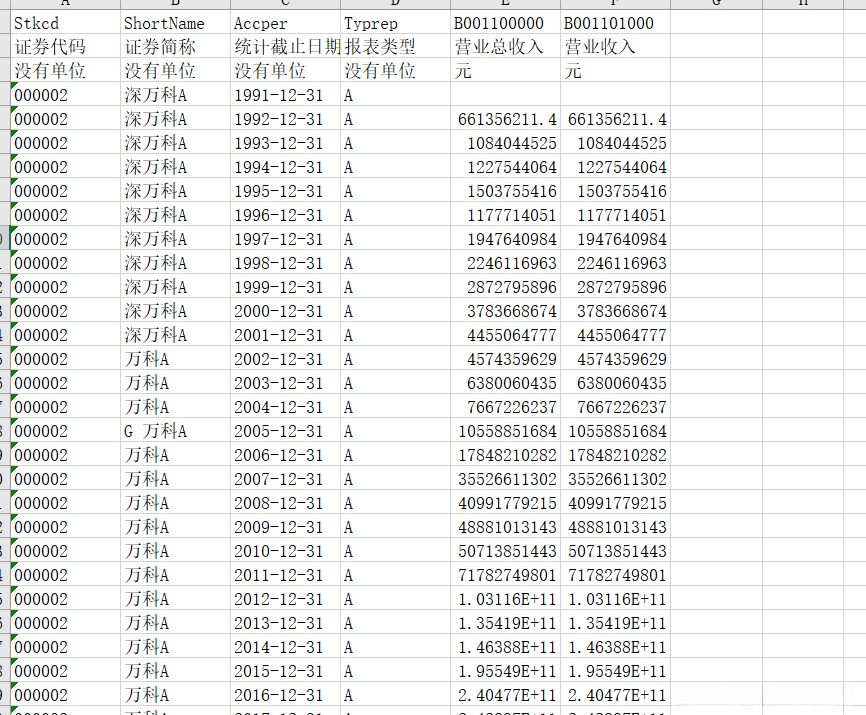Click 35526611302 in the 营业总收入 column

505,479
